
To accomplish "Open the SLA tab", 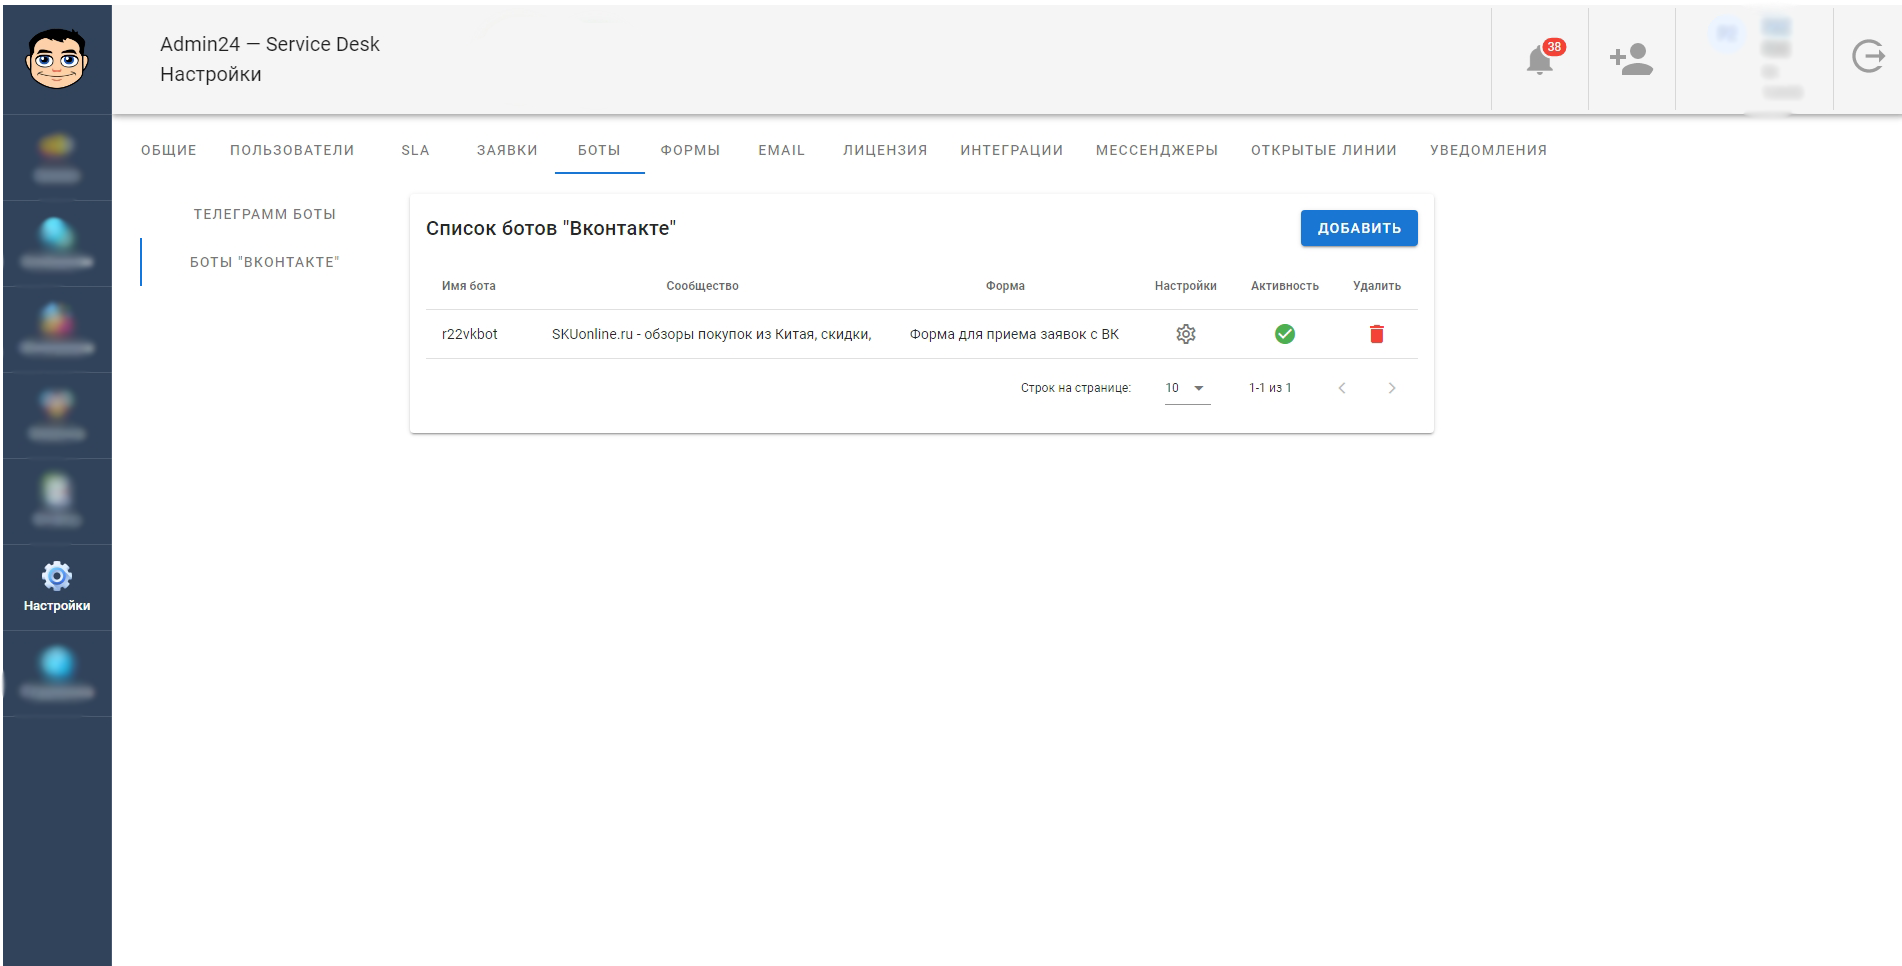I will click(x=415, y=150).
